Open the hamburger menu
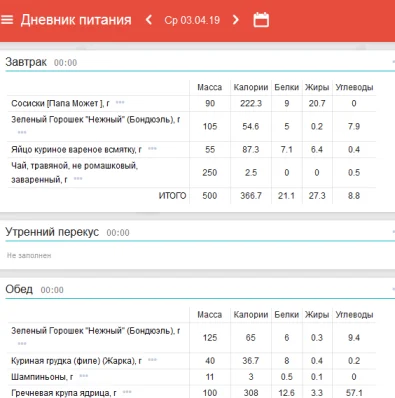 7,20
